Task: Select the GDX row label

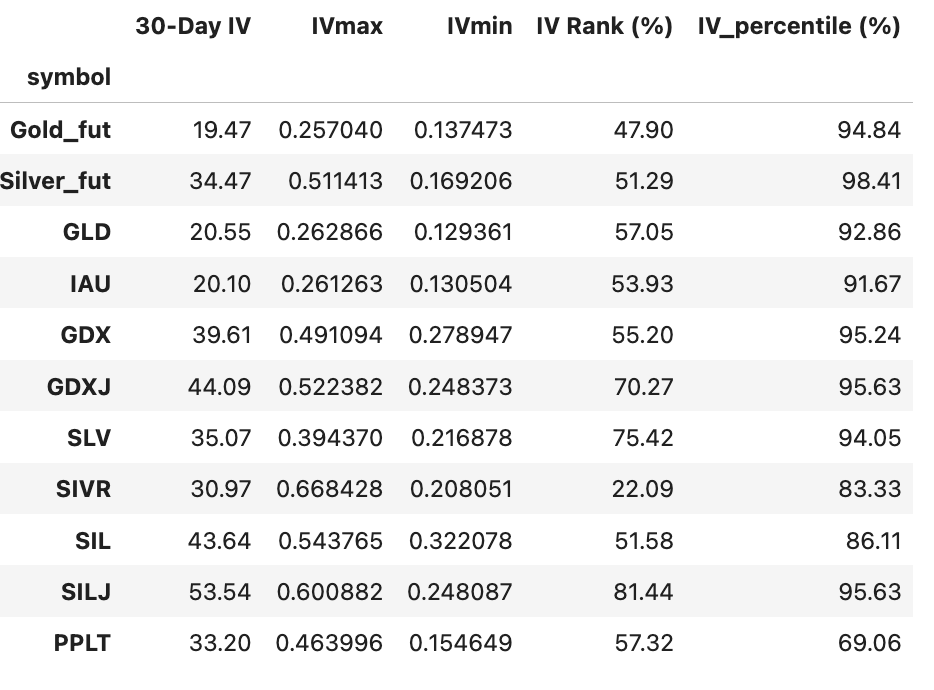Action: tap(85, 335)
